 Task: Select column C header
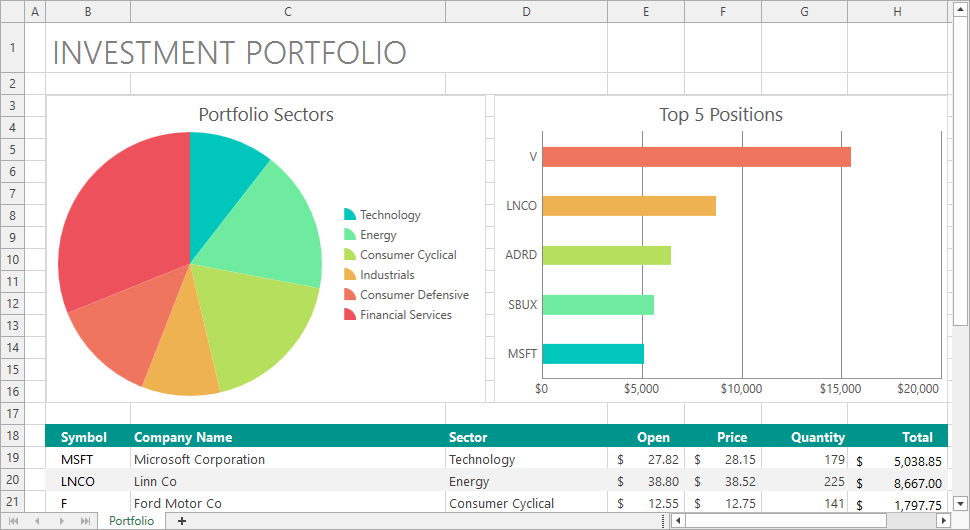[288, 11]
